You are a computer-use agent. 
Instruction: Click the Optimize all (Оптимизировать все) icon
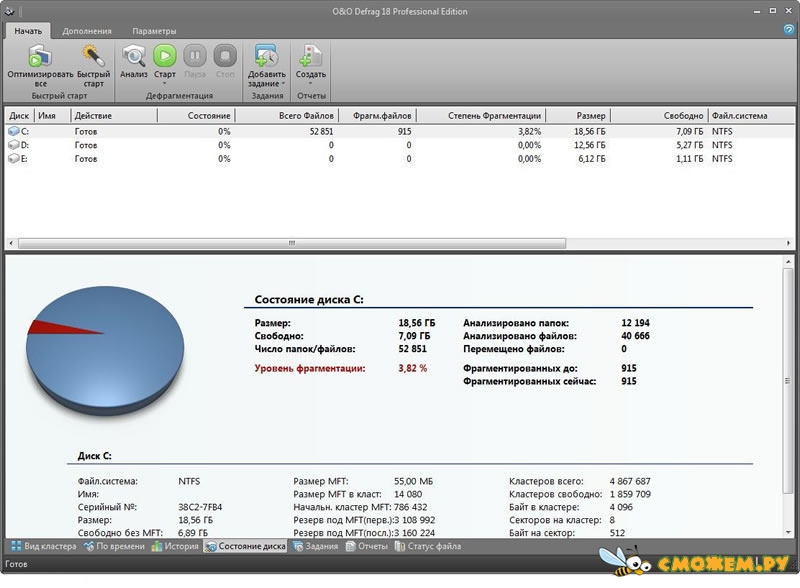[x=40, y=56]
